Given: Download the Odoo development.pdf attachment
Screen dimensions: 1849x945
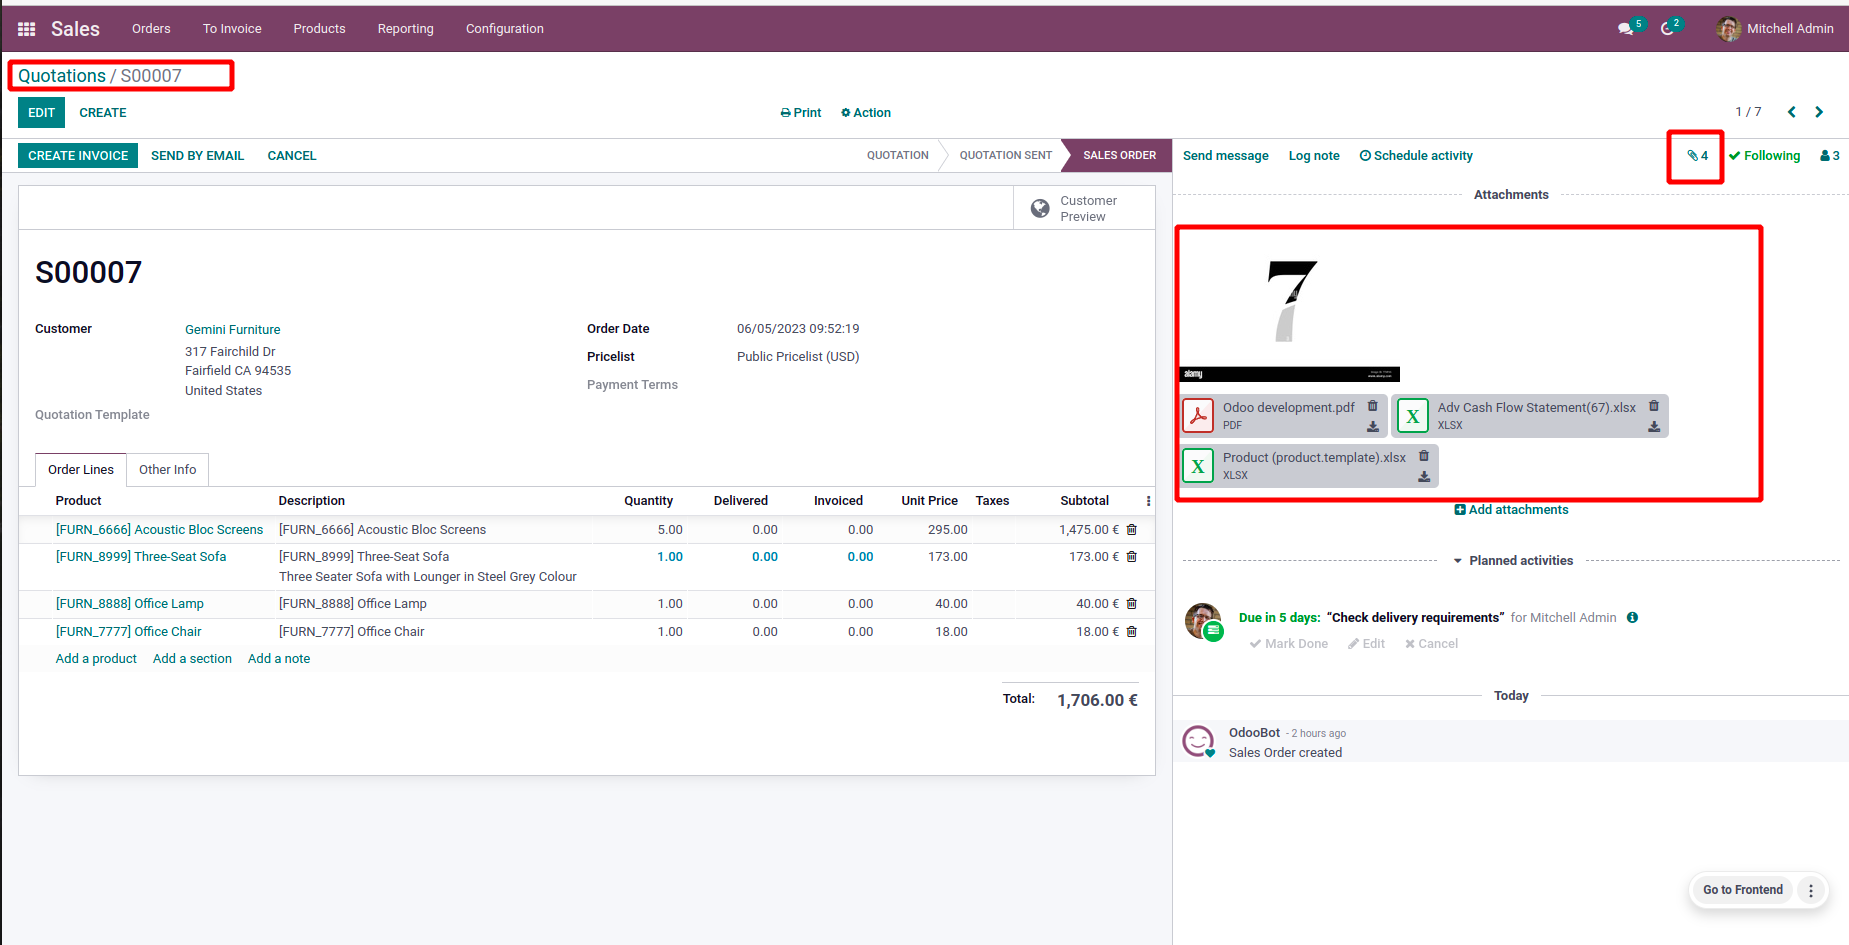Looking at the screenshot, I should (x=1373, y=427).
